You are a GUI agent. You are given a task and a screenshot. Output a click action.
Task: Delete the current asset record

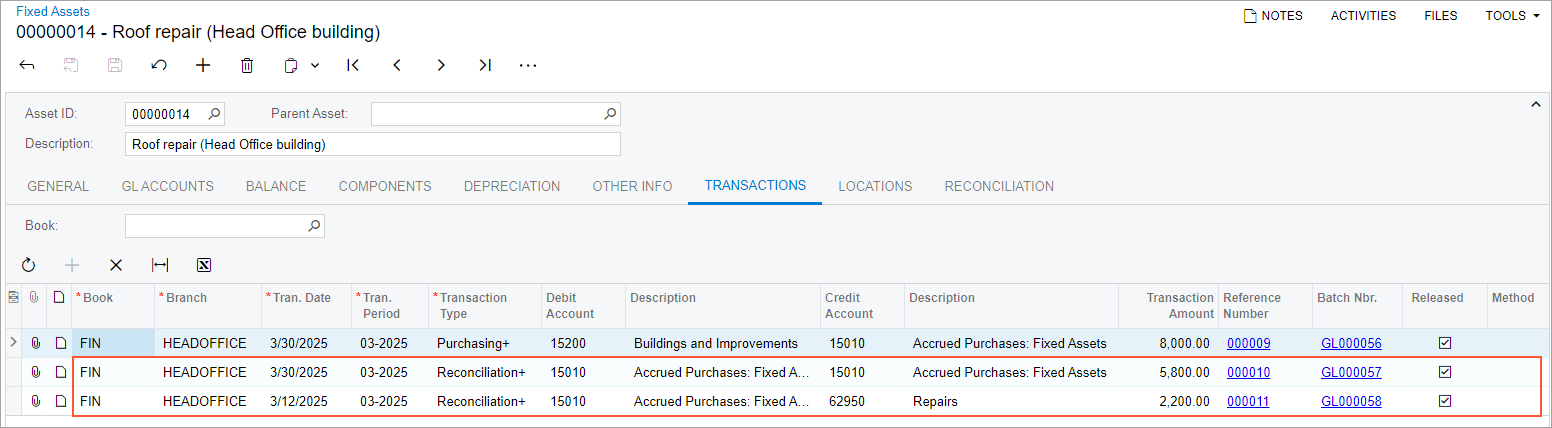(247, 65)
